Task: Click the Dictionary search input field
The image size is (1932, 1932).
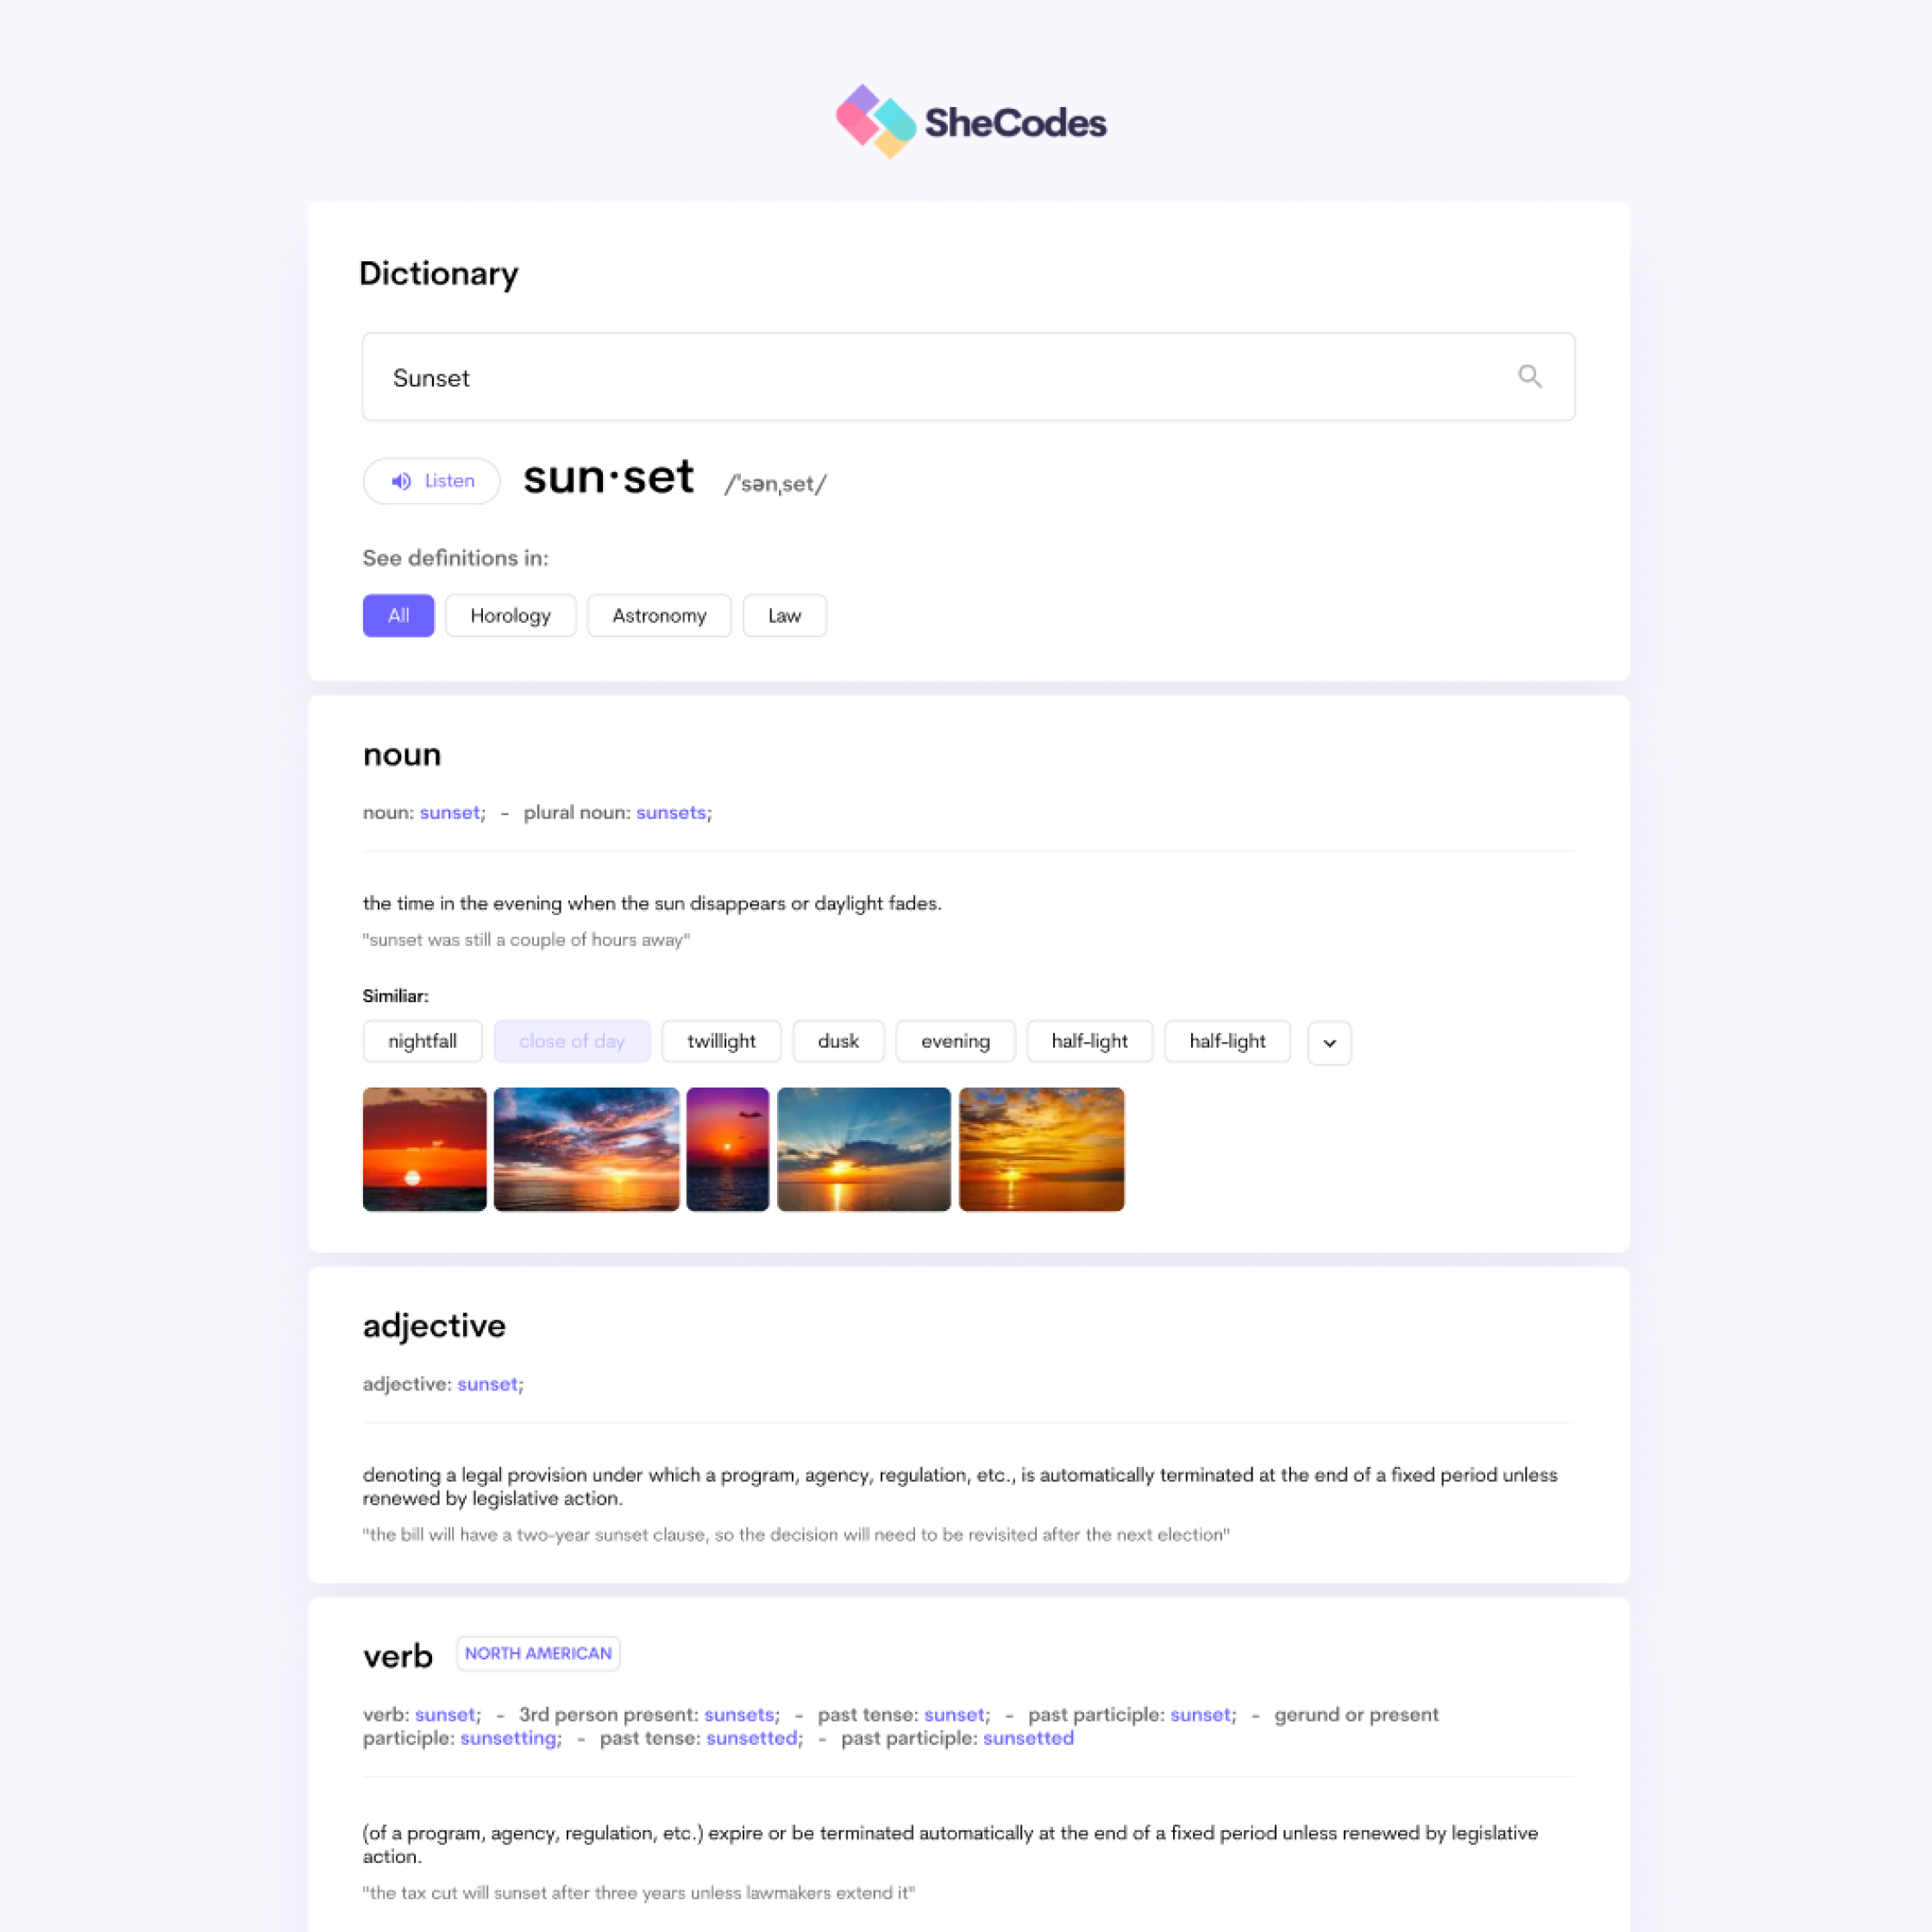Action: pos(968,375)
